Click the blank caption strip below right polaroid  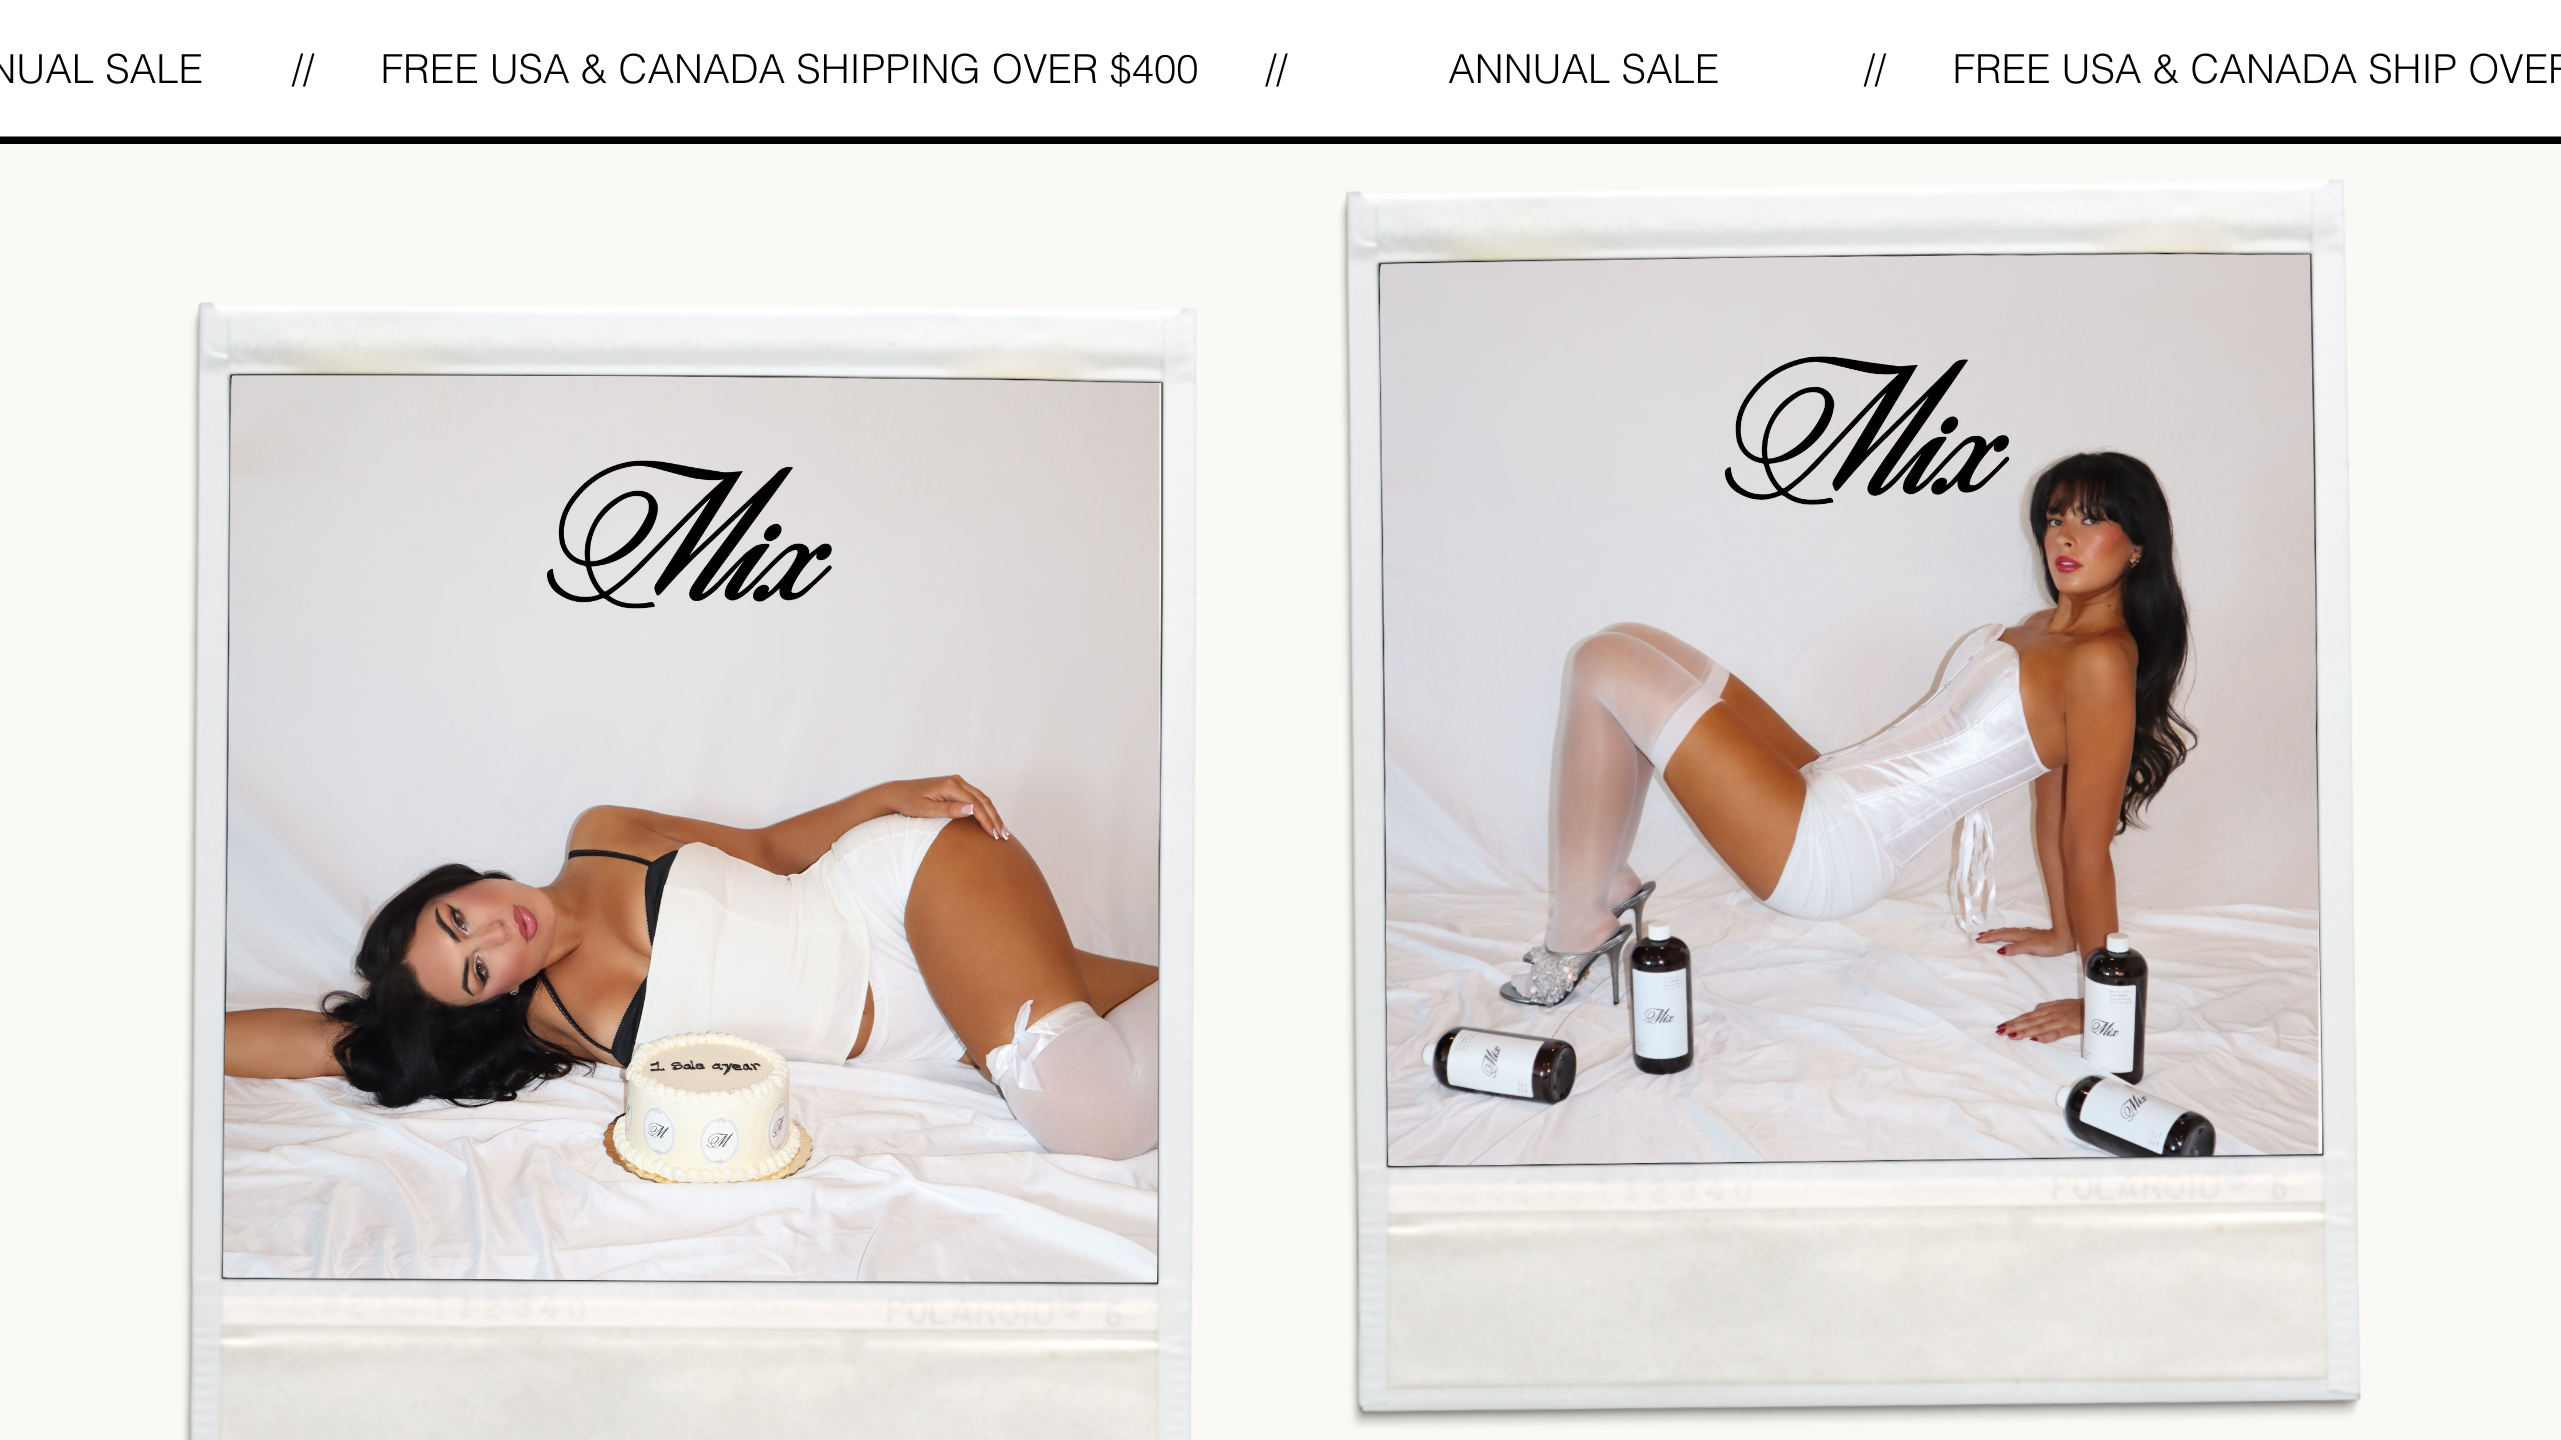(x=1857, y=1290)
